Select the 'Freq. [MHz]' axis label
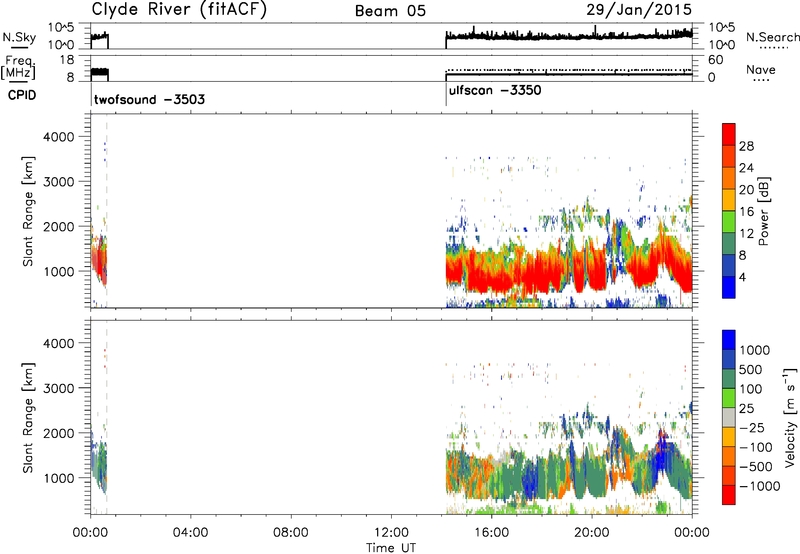Viewport: 800px width, 554px height. coord(20,67)
